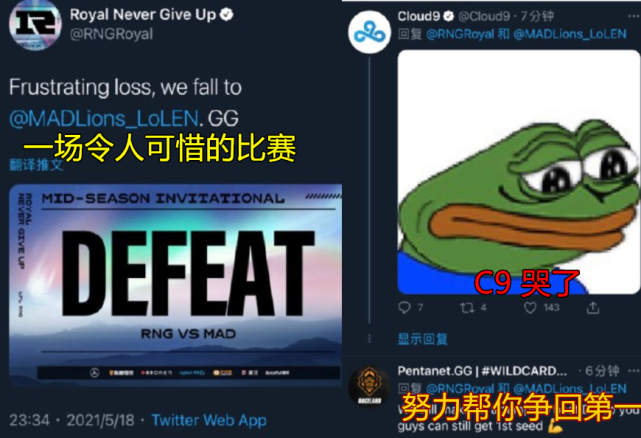Viewport: 641px width, 438px height.
Task: Click the verified badge beside Cloud9 name
Action: [x=448, y=16]
